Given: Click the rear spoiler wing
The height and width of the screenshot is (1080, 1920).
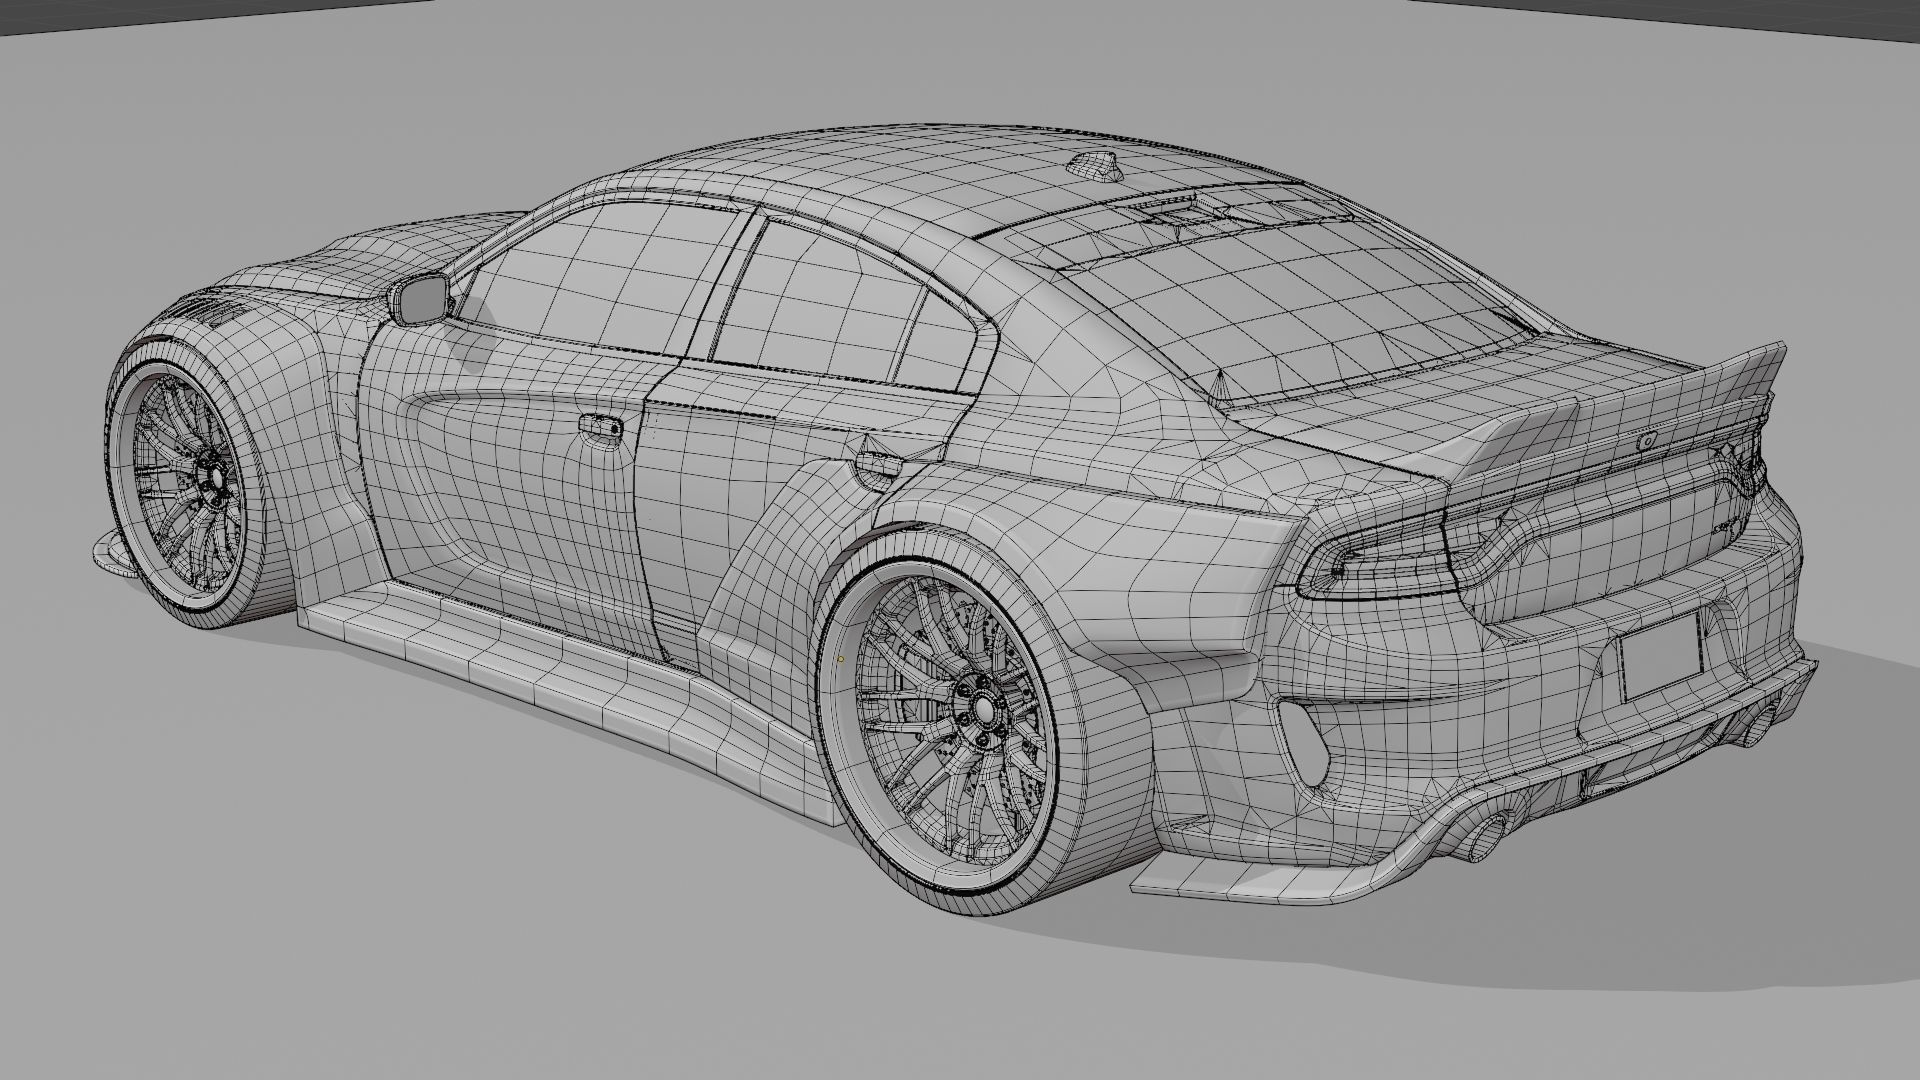Looking at the screenshot, I should (1612, 420).
